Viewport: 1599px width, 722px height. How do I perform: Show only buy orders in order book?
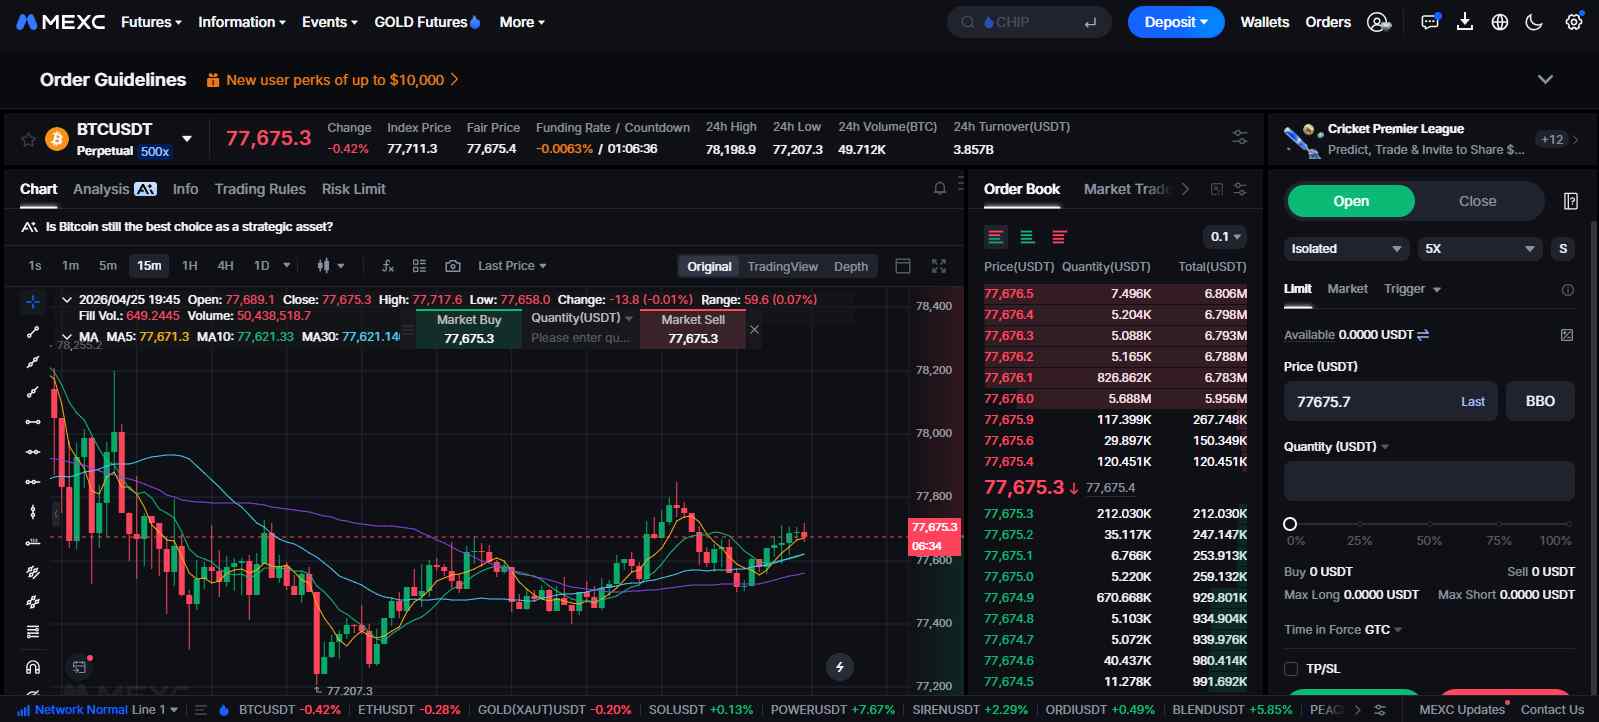[1027, 237]
